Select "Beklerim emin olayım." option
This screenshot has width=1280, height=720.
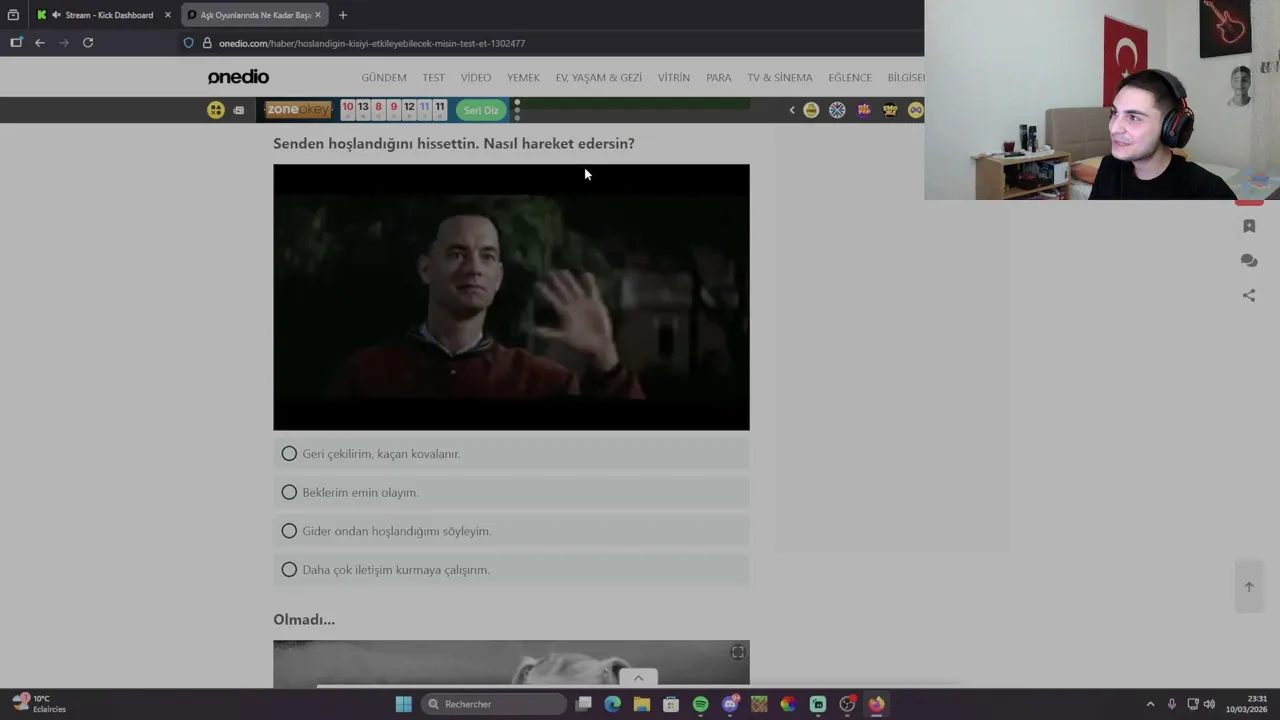511,492
